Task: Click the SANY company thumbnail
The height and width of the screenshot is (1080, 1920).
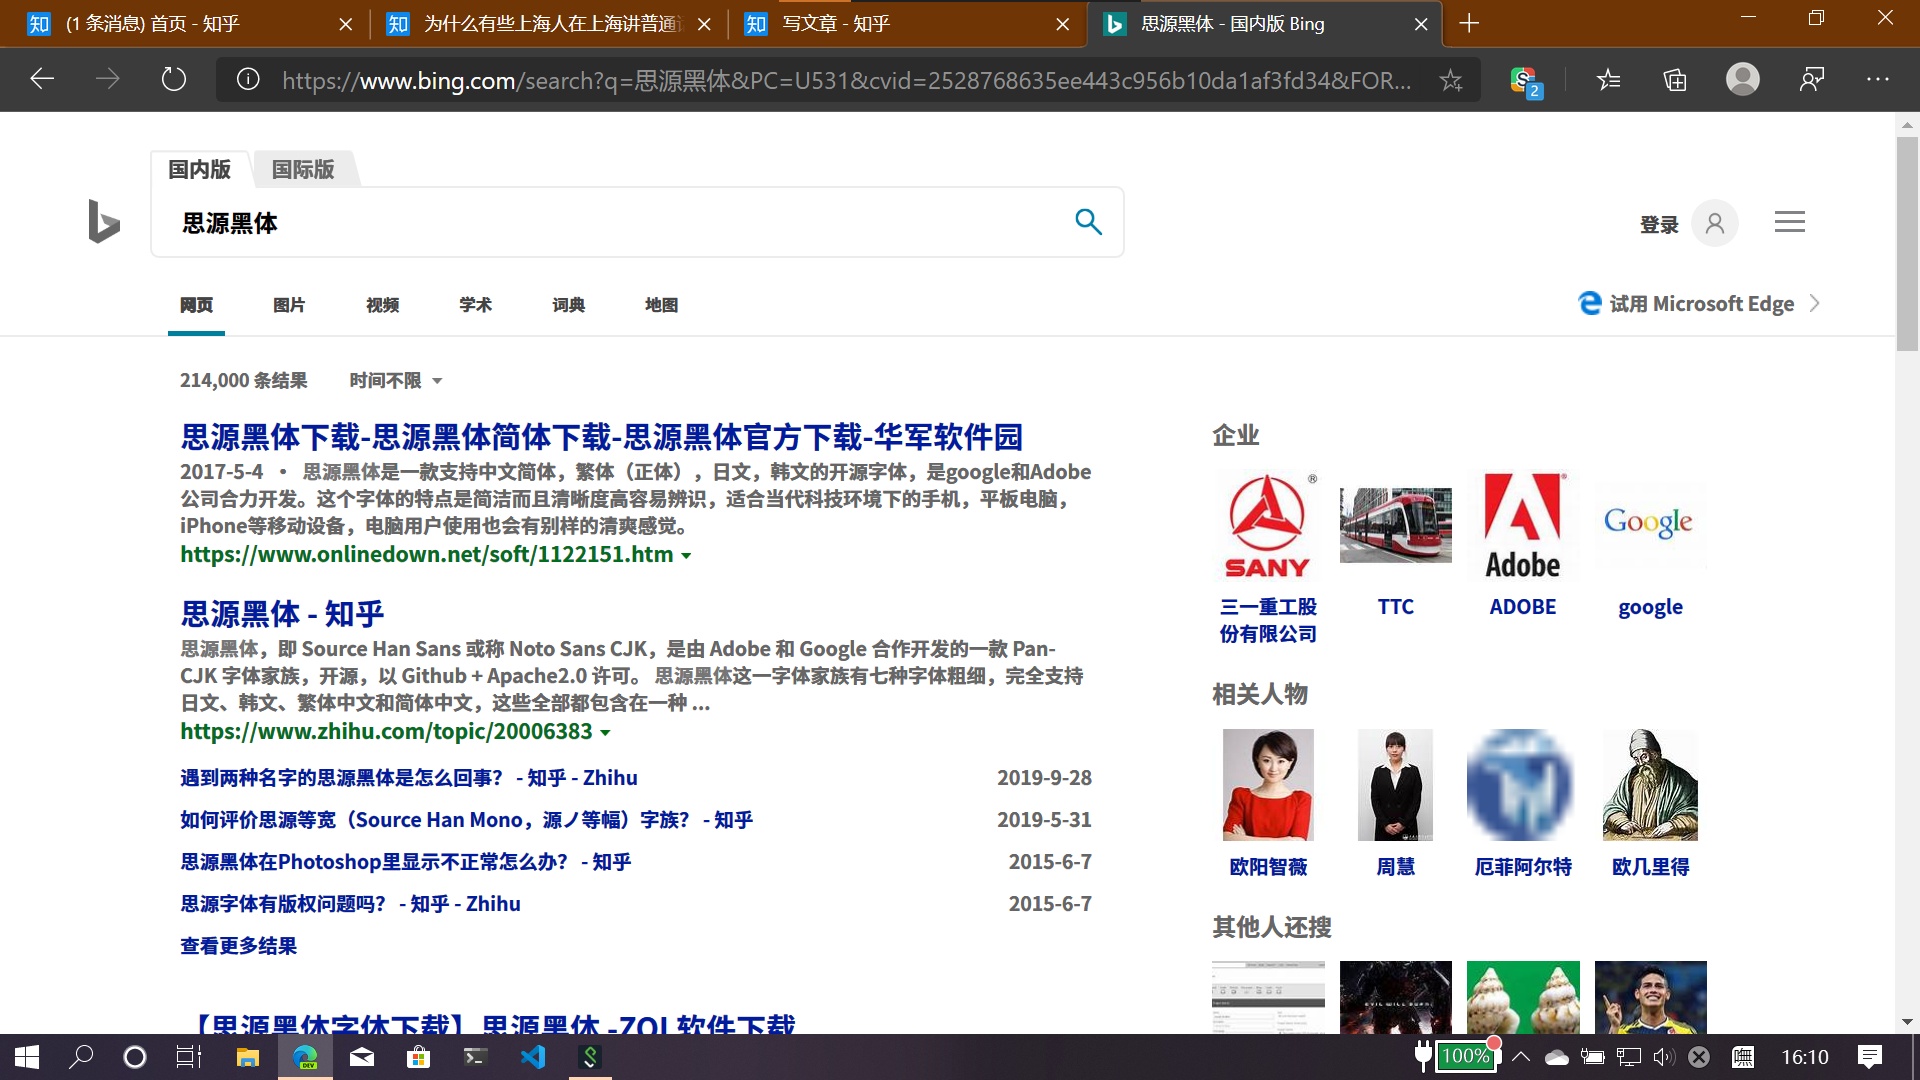Action: (x=1268, y=527)
